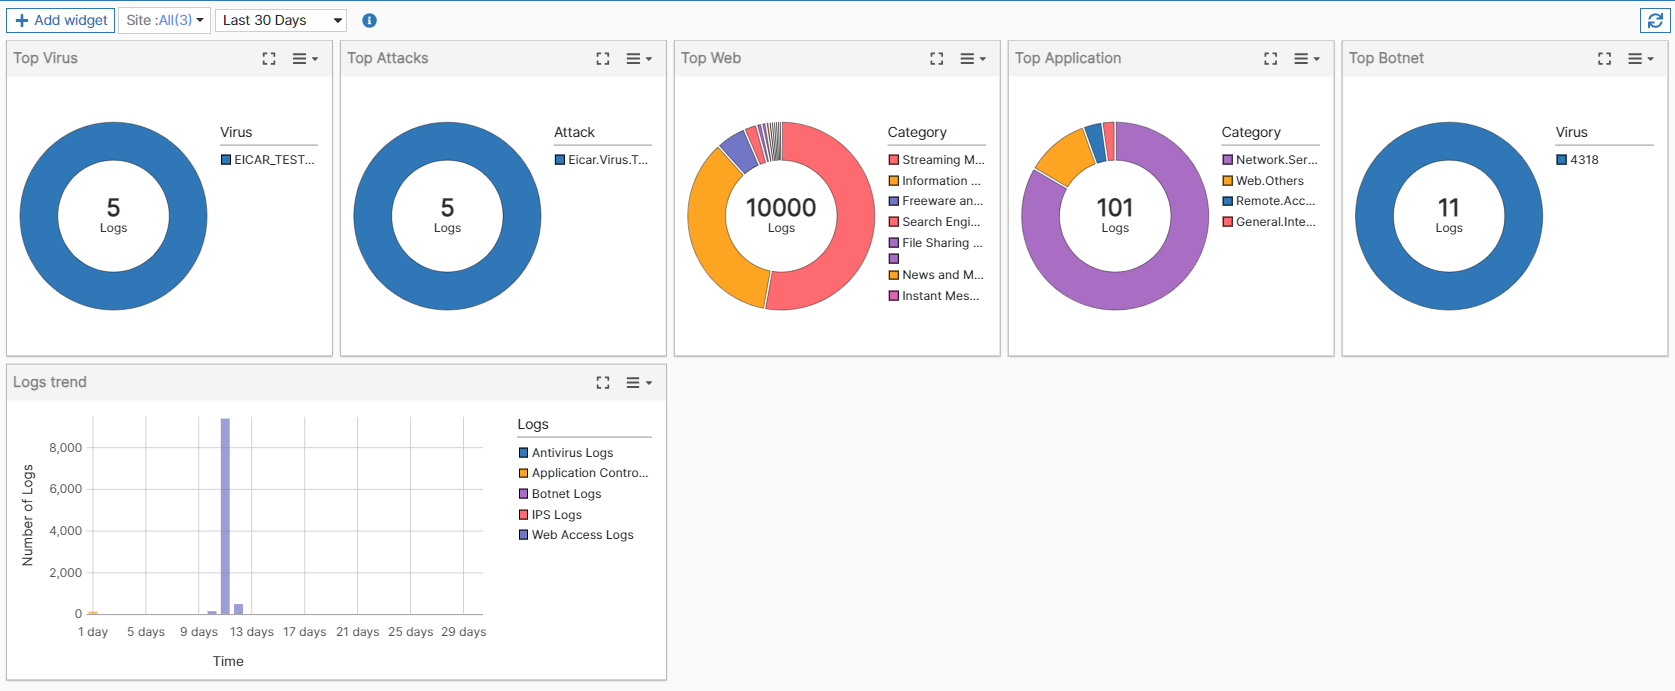Click Application Contro... in Logs trend legend
Image resolution: width=1675 pixels, height=691 pixels.
(584, 473)
